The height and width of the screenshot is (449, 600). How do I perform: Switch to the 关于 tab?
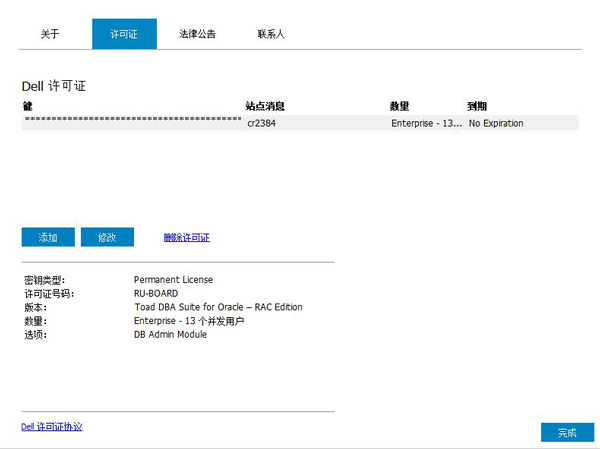[50, 34]
